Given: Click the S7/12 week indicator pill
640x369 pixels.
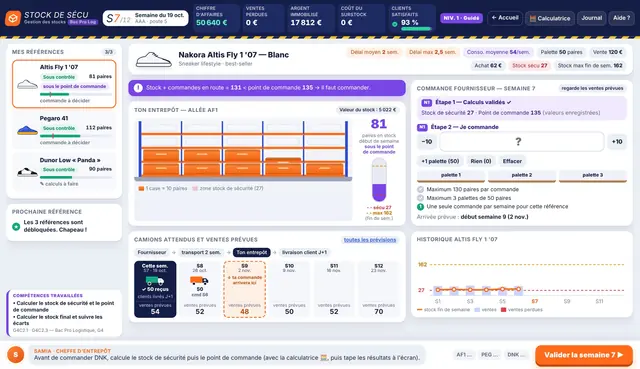Looking at the screenshot, I should [145, 18].
